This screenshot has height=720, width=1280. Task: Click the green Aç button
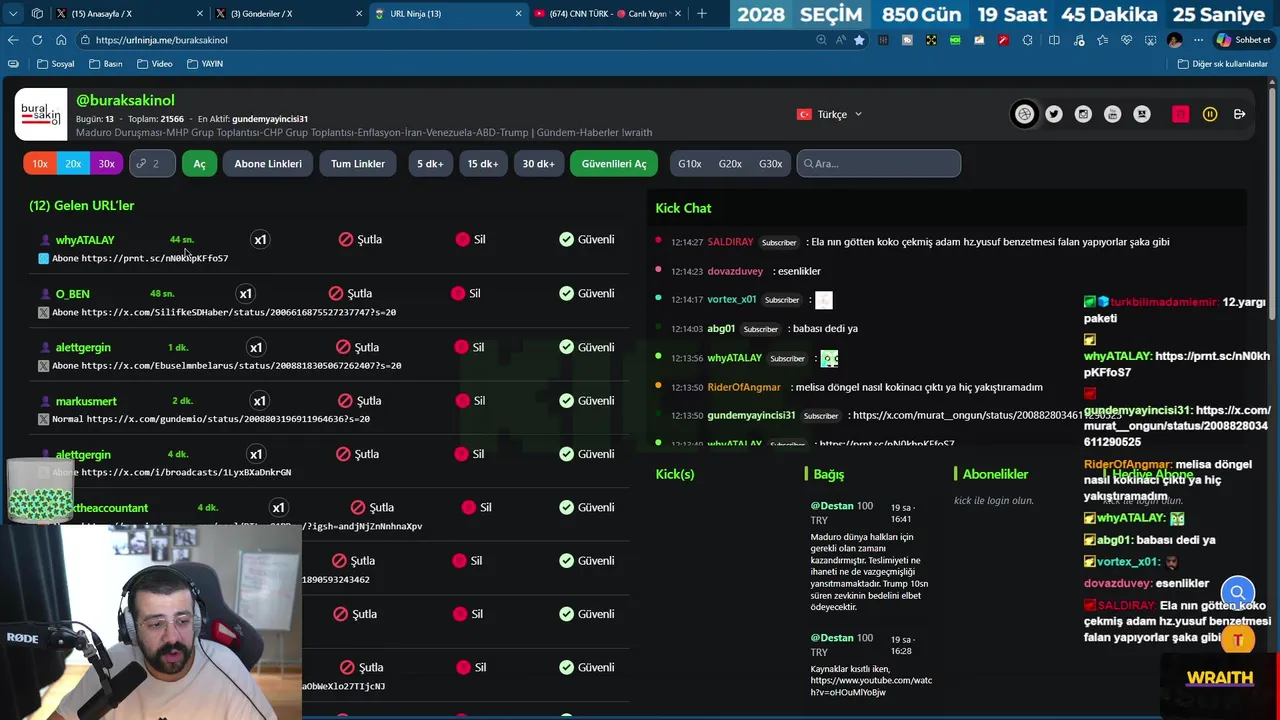(199, 163)
